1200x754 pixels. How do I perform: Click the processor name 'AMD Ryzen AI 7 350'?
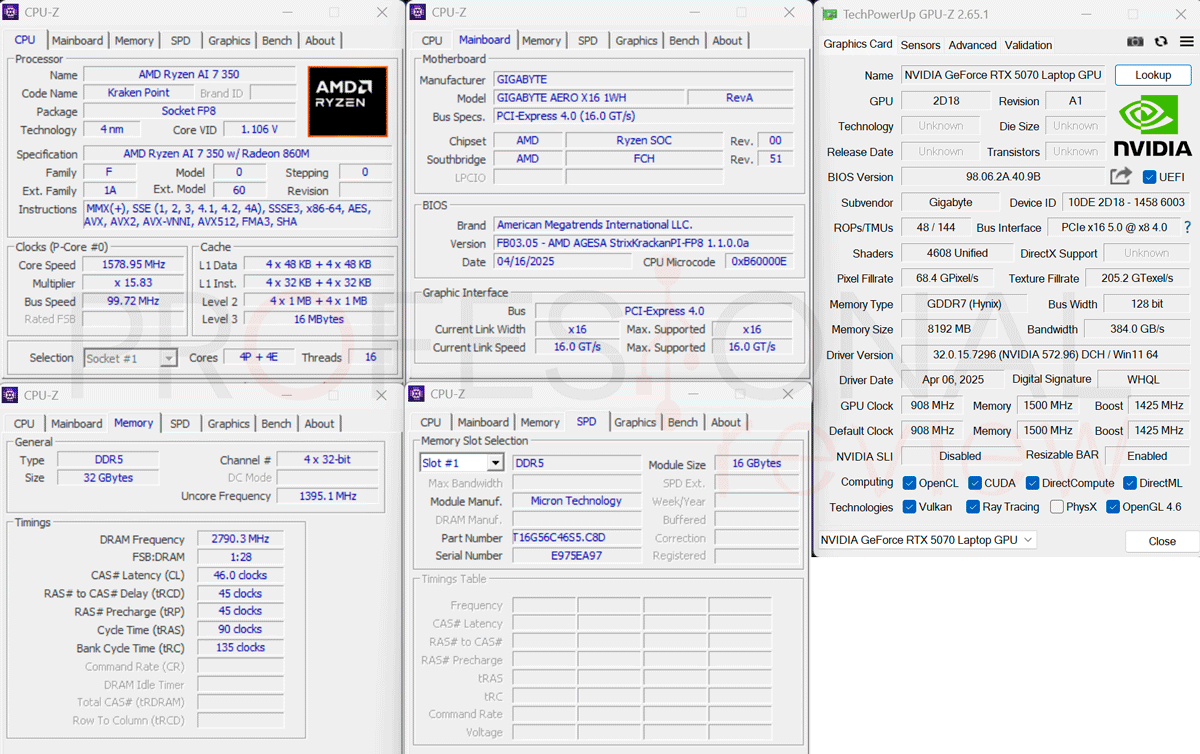click(x=189, y=75)
